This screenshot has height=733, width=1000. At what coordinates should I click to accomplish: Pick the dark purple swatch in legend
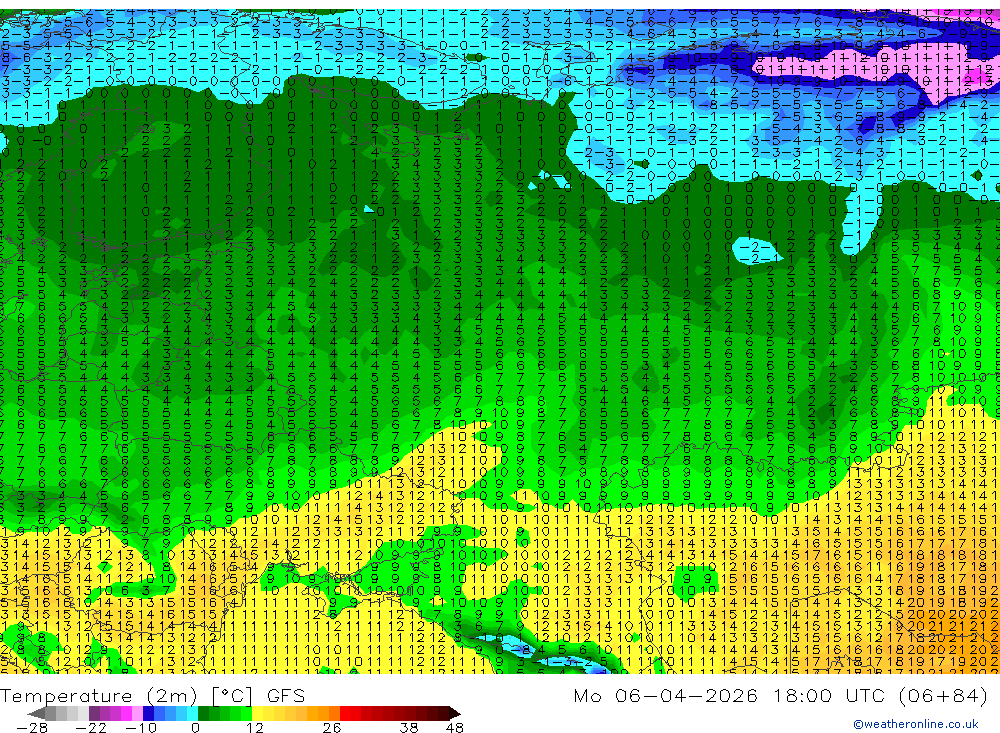(x=94, y=714)
